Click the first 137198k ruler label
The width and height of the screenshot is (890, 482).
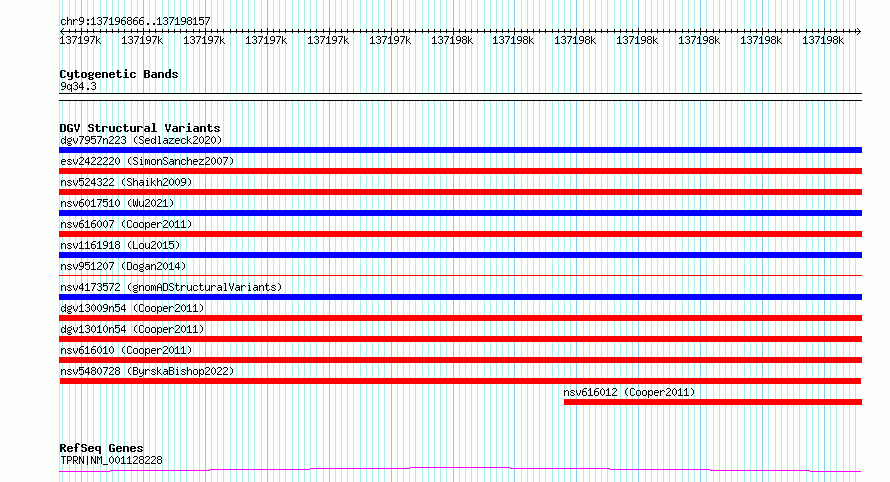[452, 41]
